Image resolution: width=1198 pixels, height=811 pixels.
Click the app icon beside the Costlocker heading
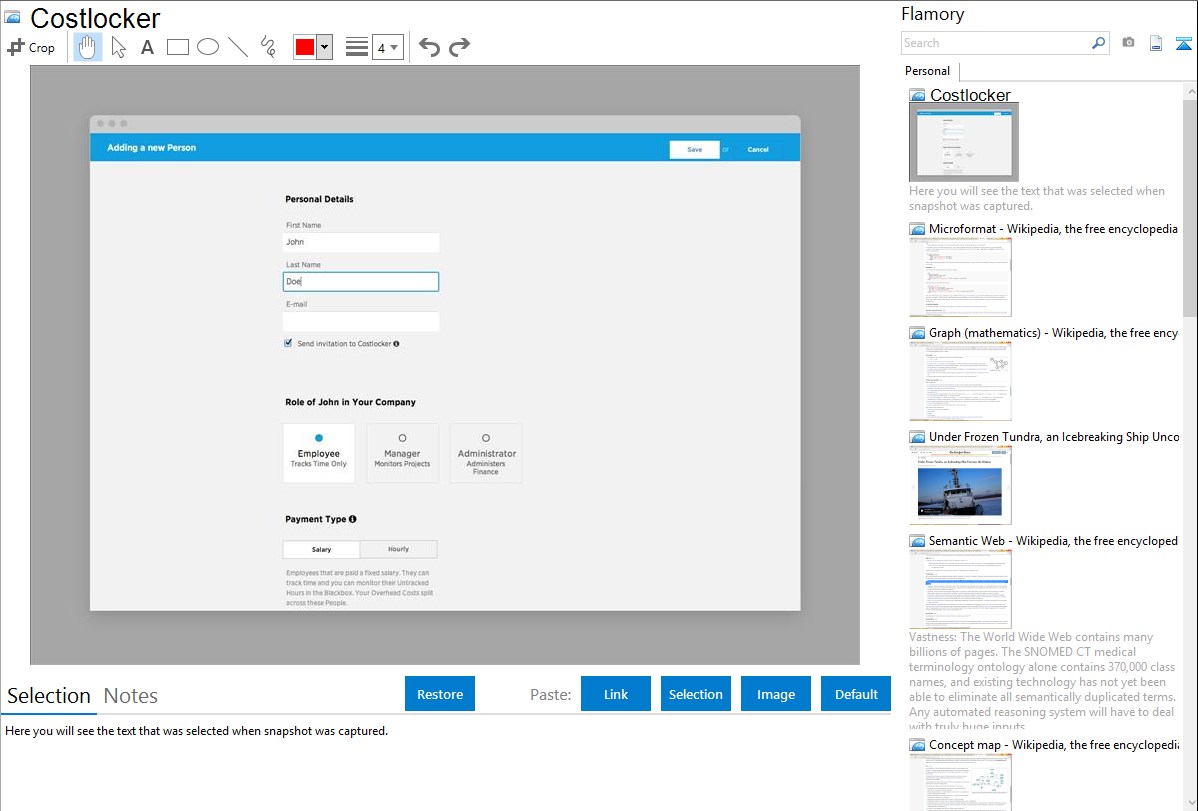click(12, 17)
